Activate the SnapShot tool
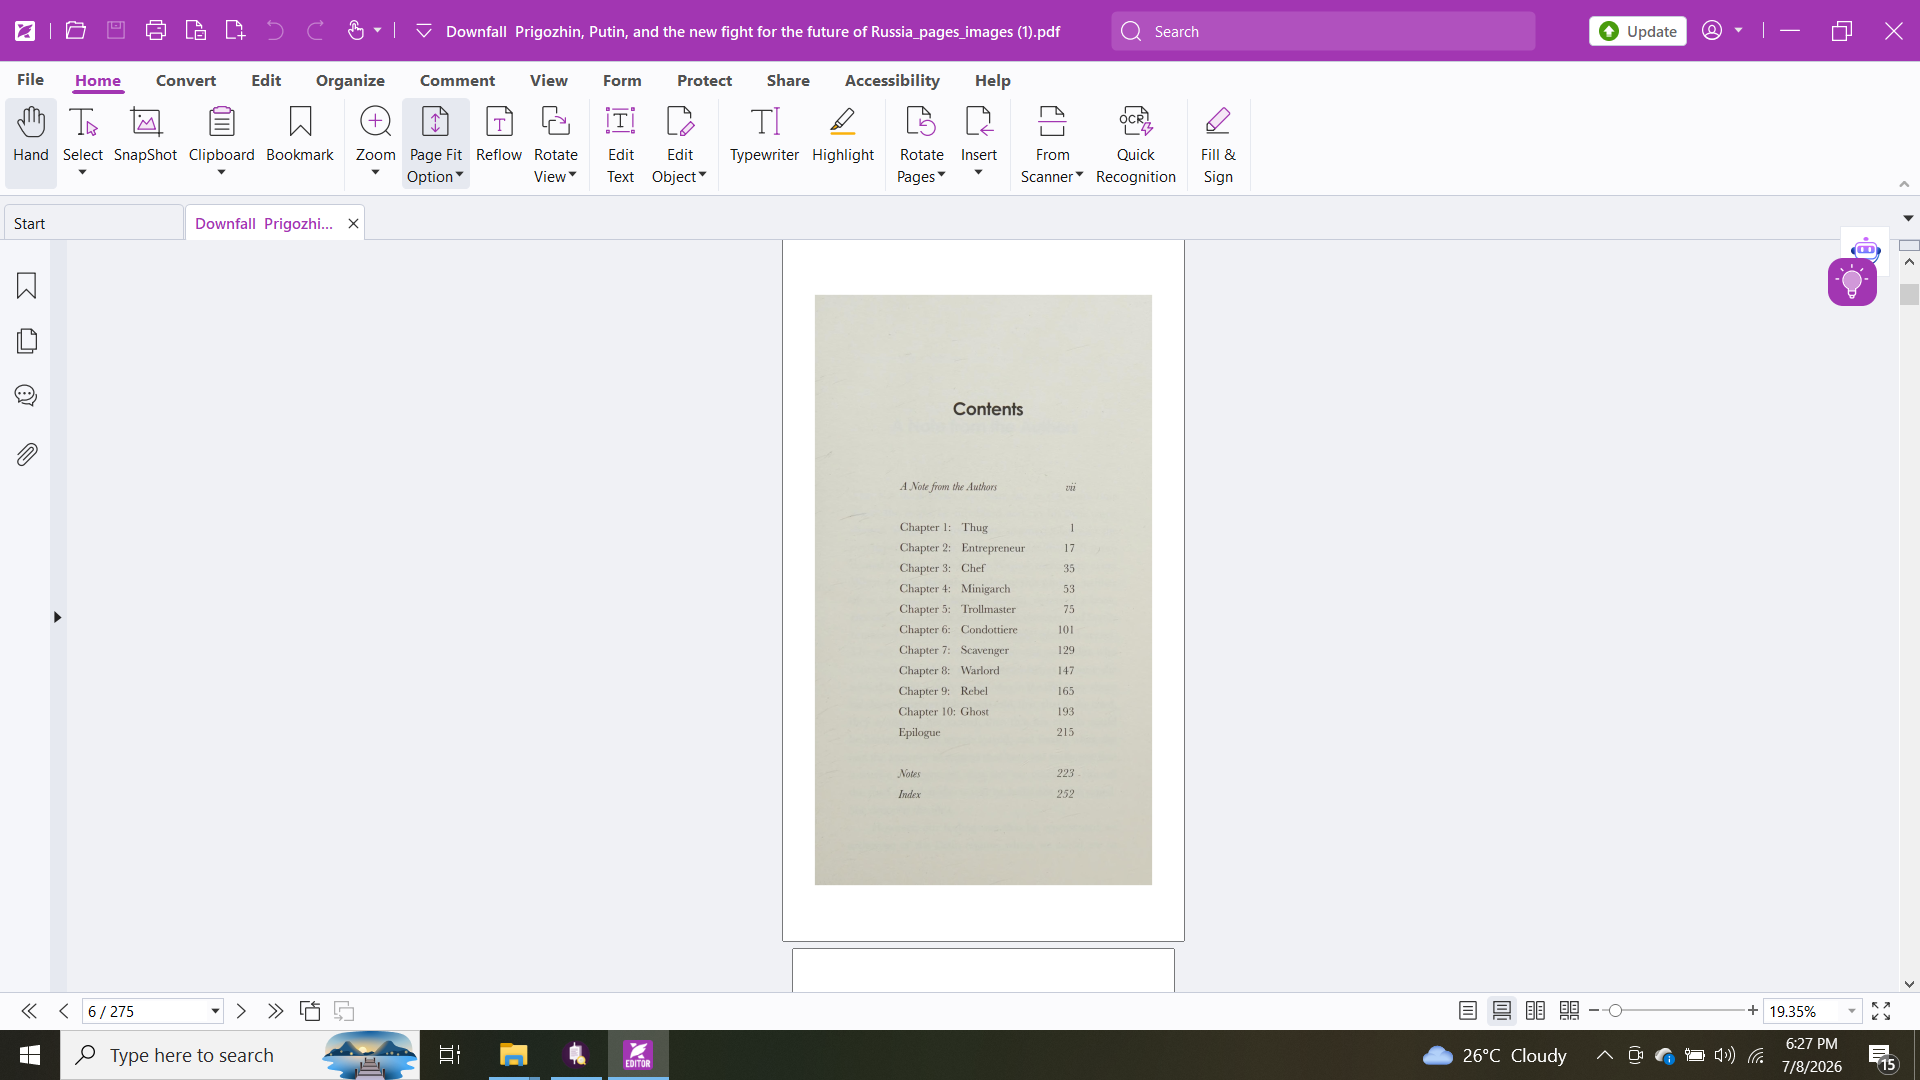The width and height of the screenshot is (1920, 1080). pos(146,135)
